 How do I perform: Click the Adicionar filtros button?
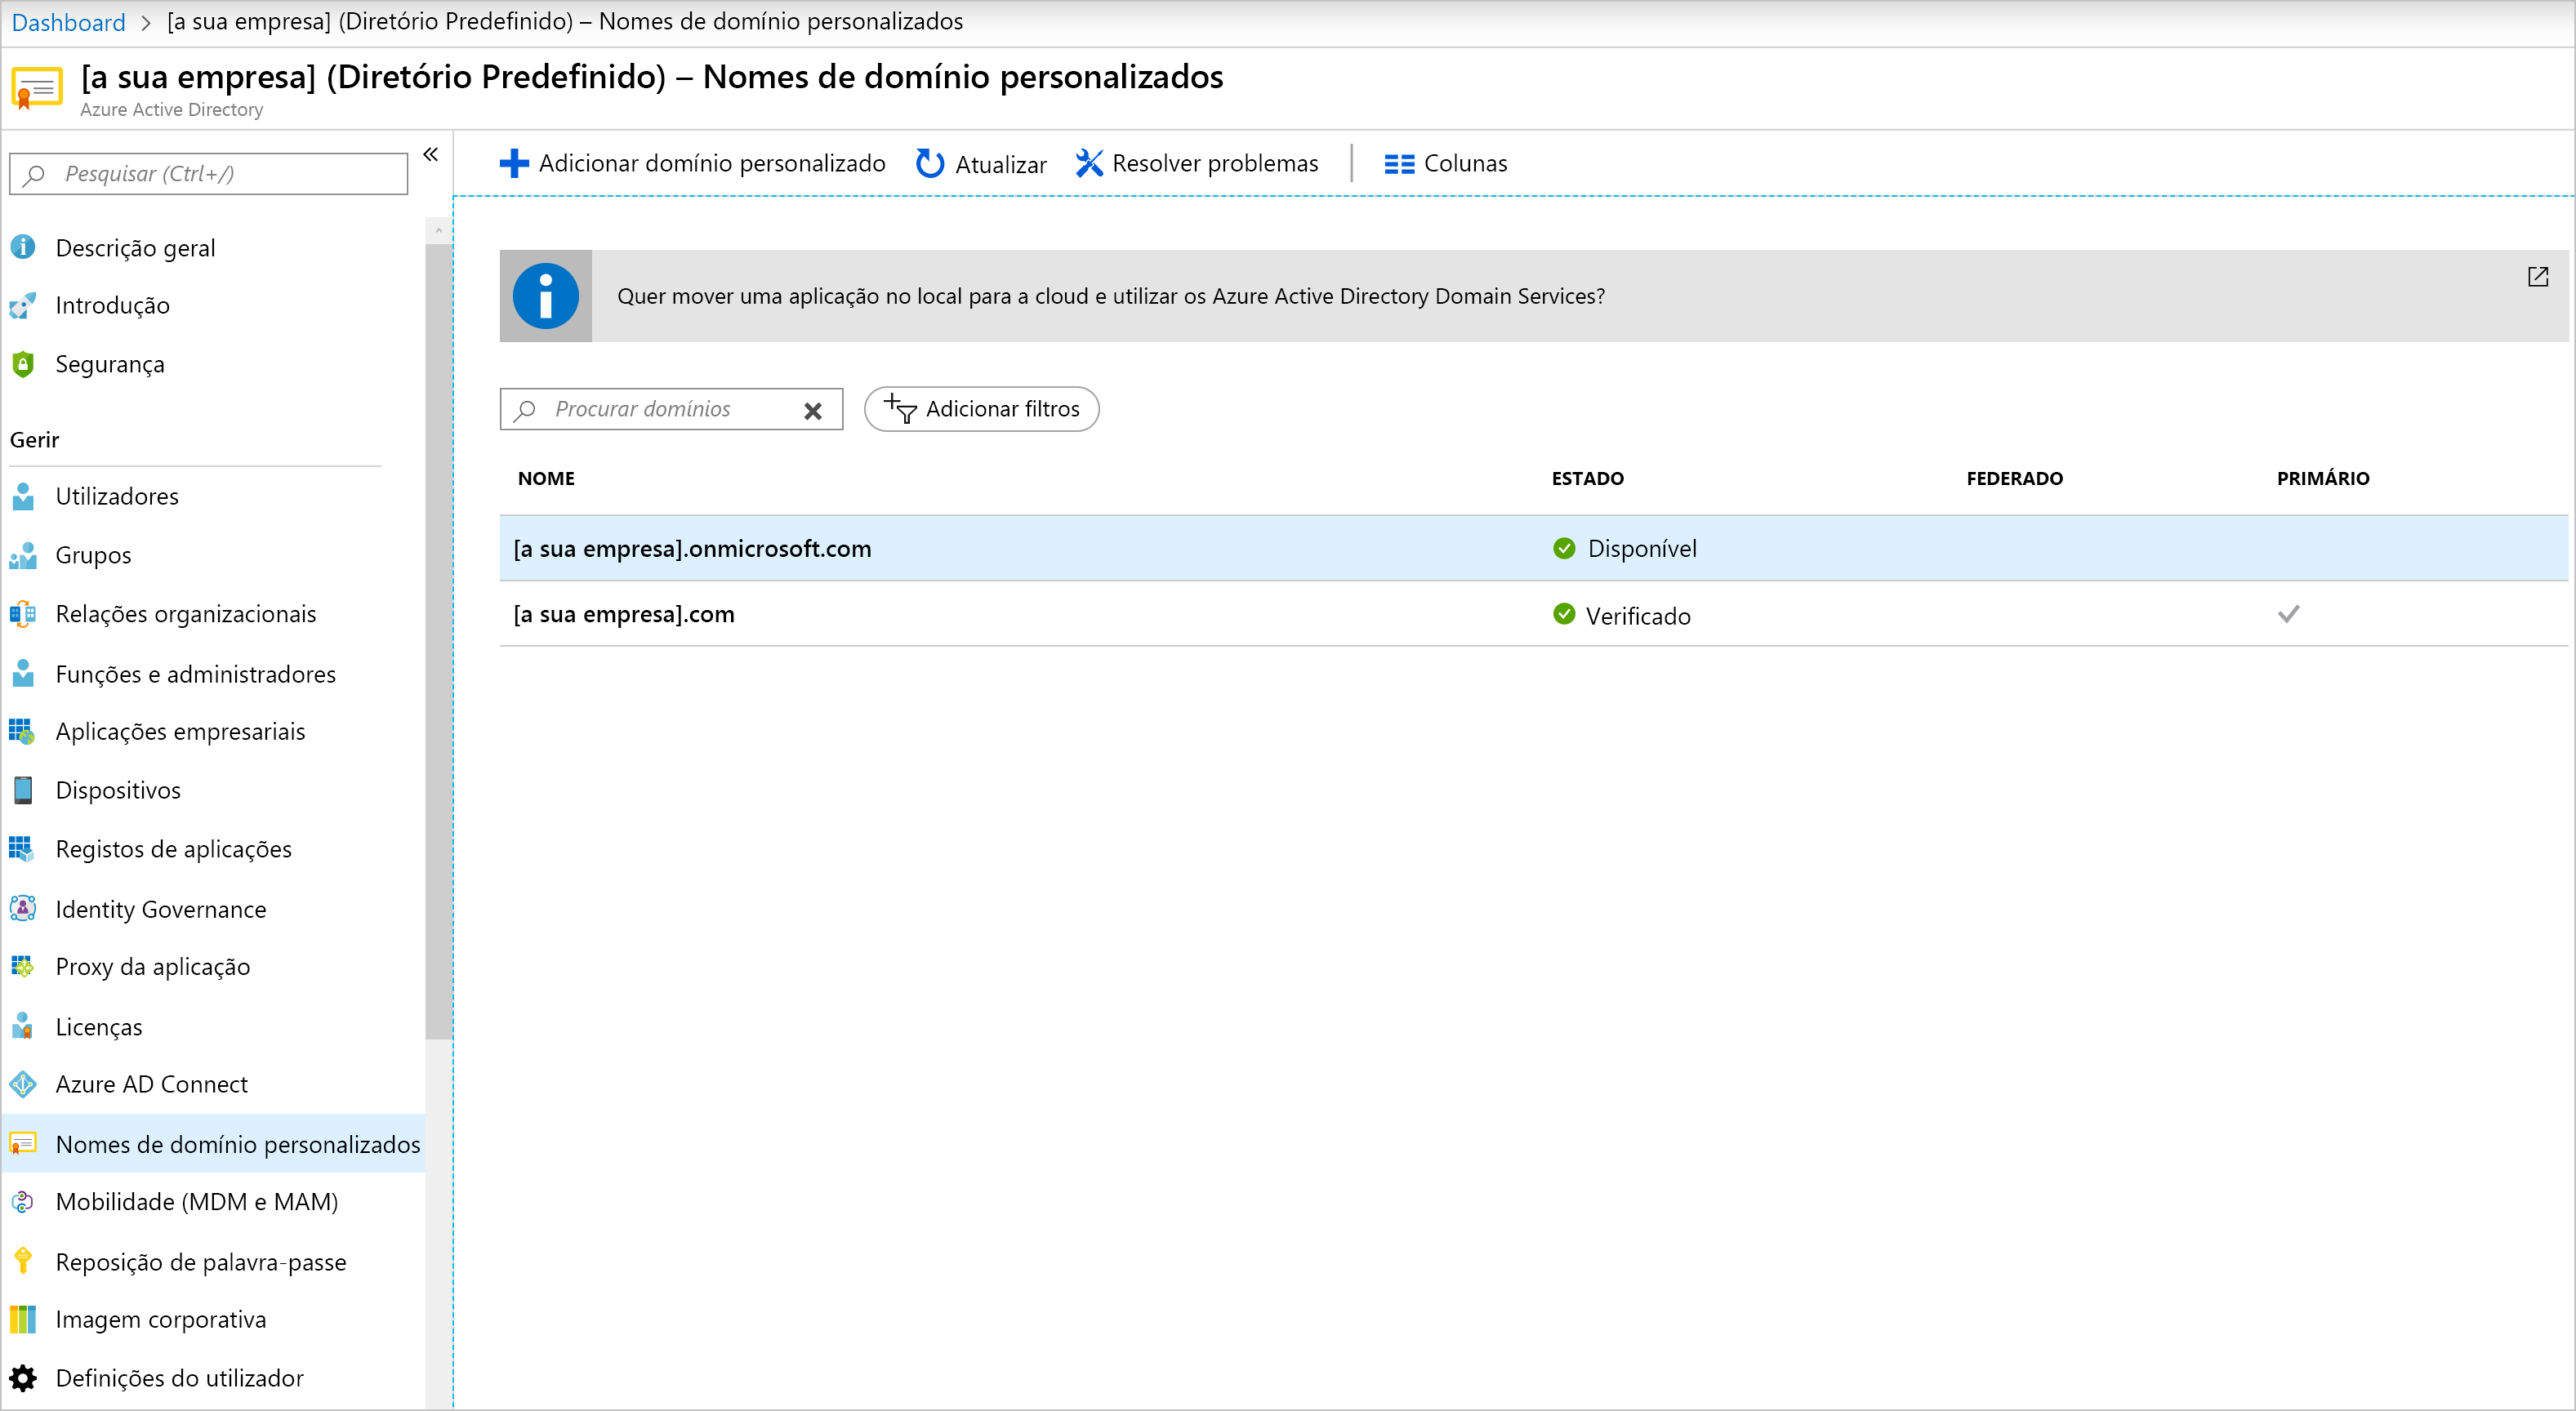click(x=981, y=409)
